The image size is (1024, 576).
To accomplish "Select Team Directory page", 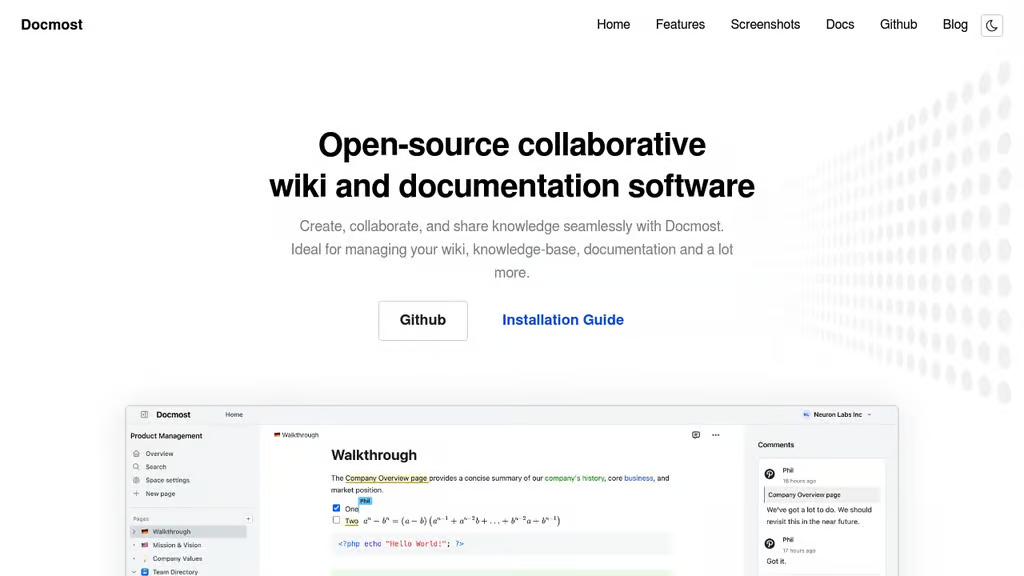I will pyautogui.click(x=175, y=572).
